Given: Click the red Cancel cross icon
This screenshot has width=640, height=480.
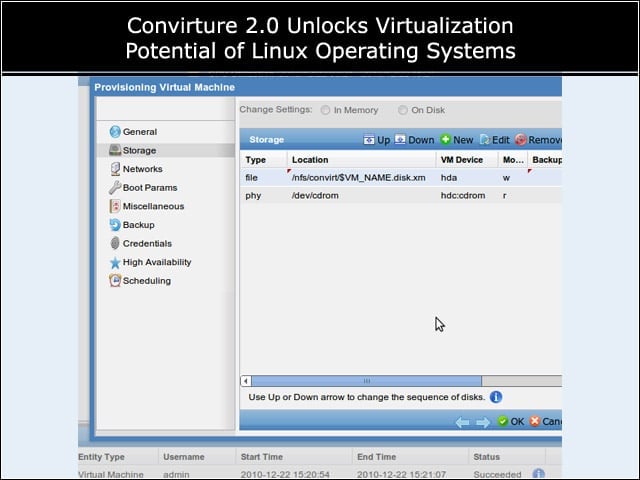Looking at the screenshot, I should click(535, 421).
